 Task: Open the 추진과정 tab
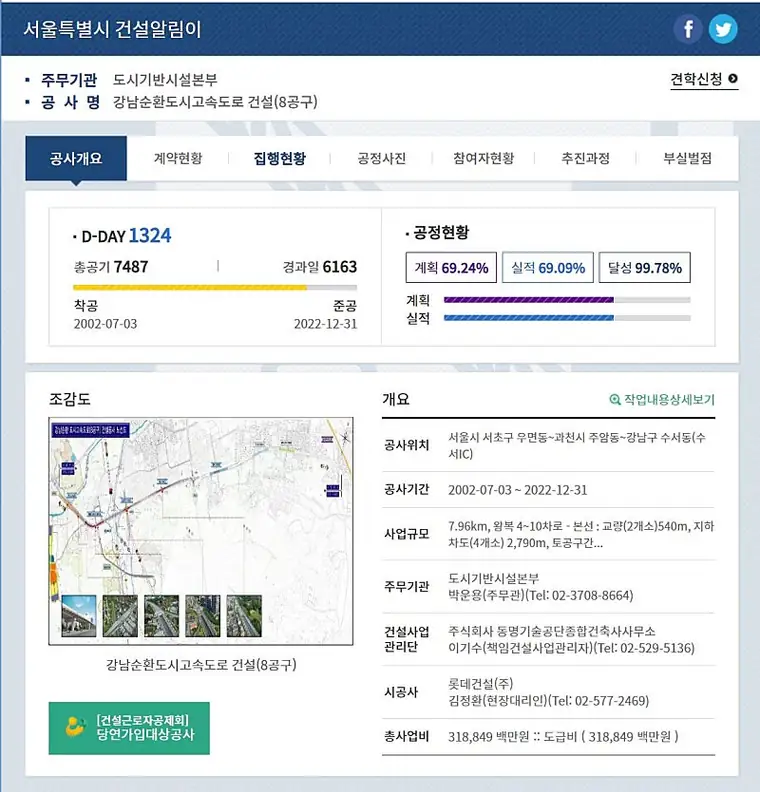point(585,158)
